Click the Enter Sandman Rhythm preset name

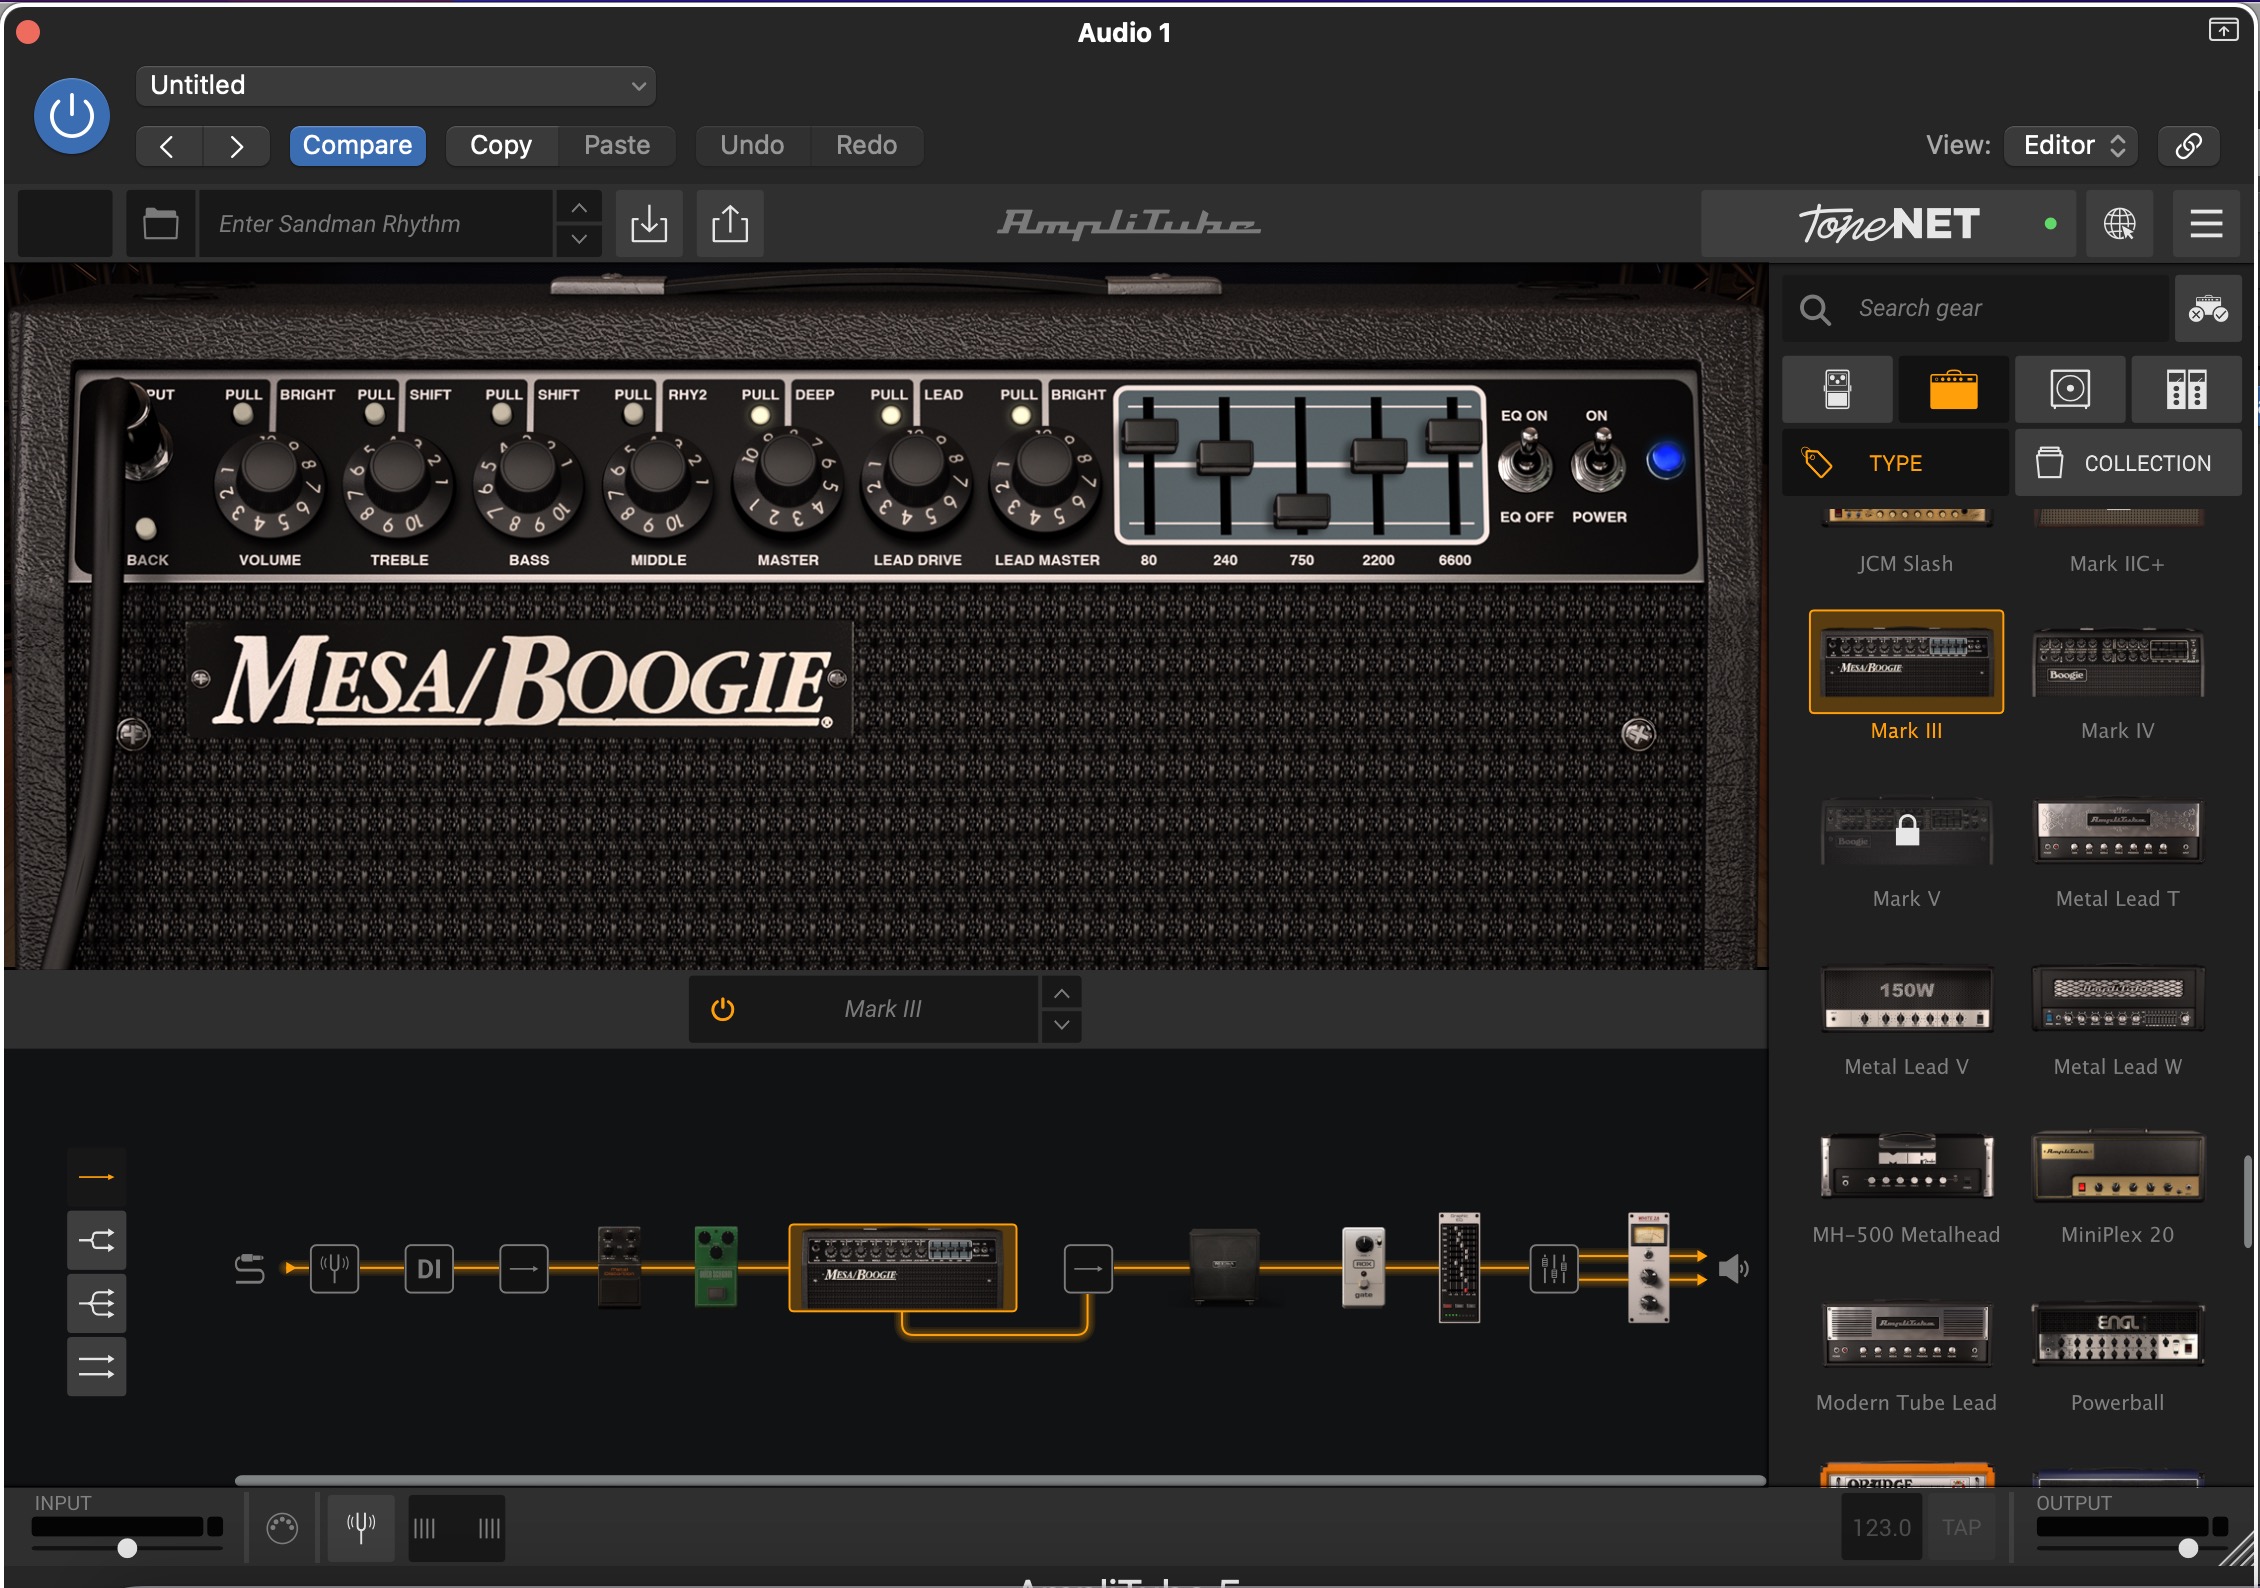(376, 223)
